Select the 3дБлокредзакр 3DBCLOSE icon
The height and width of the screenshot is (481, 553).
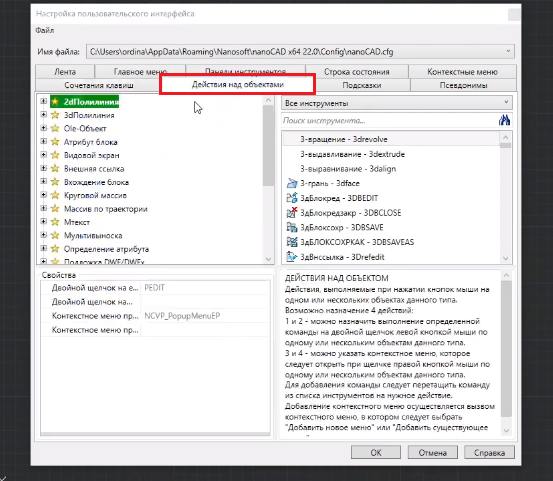(x=292, y=213)
